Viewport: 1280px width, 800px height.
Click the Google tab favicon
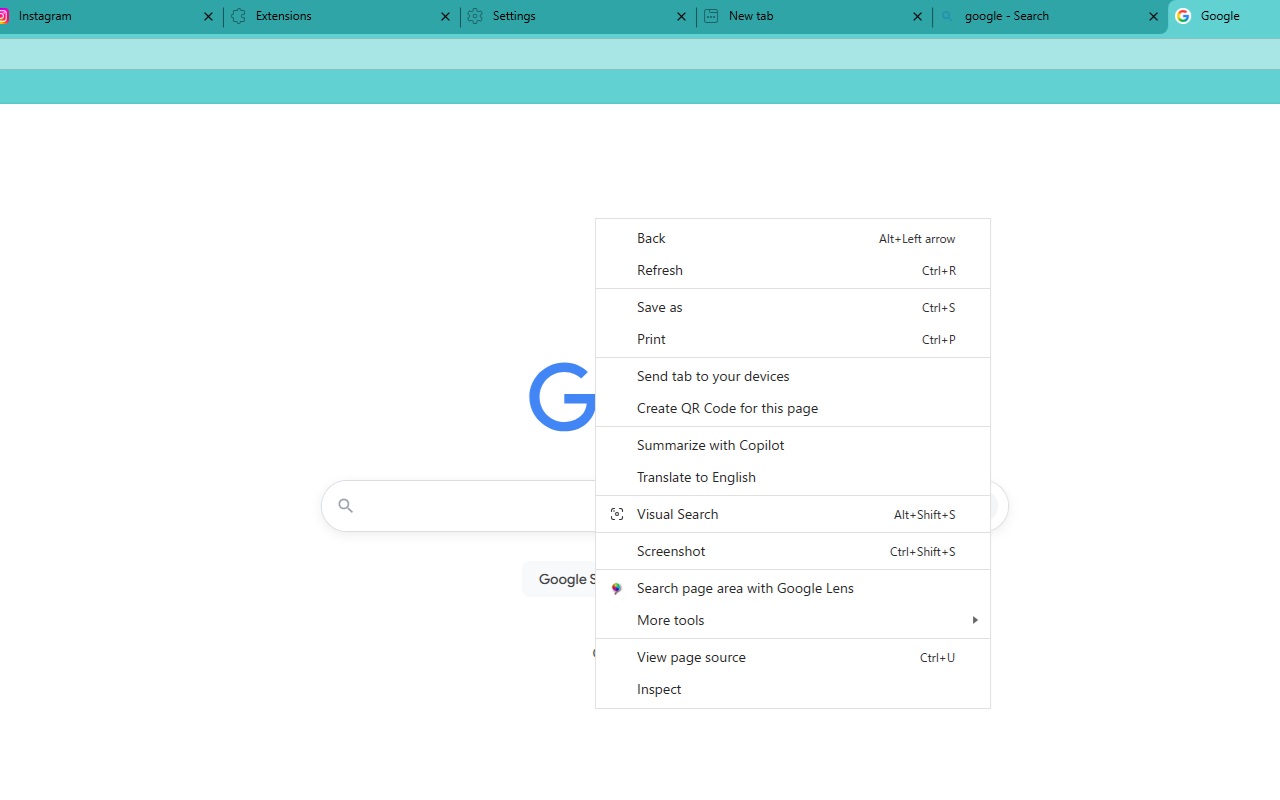(x=1183, y=16)
